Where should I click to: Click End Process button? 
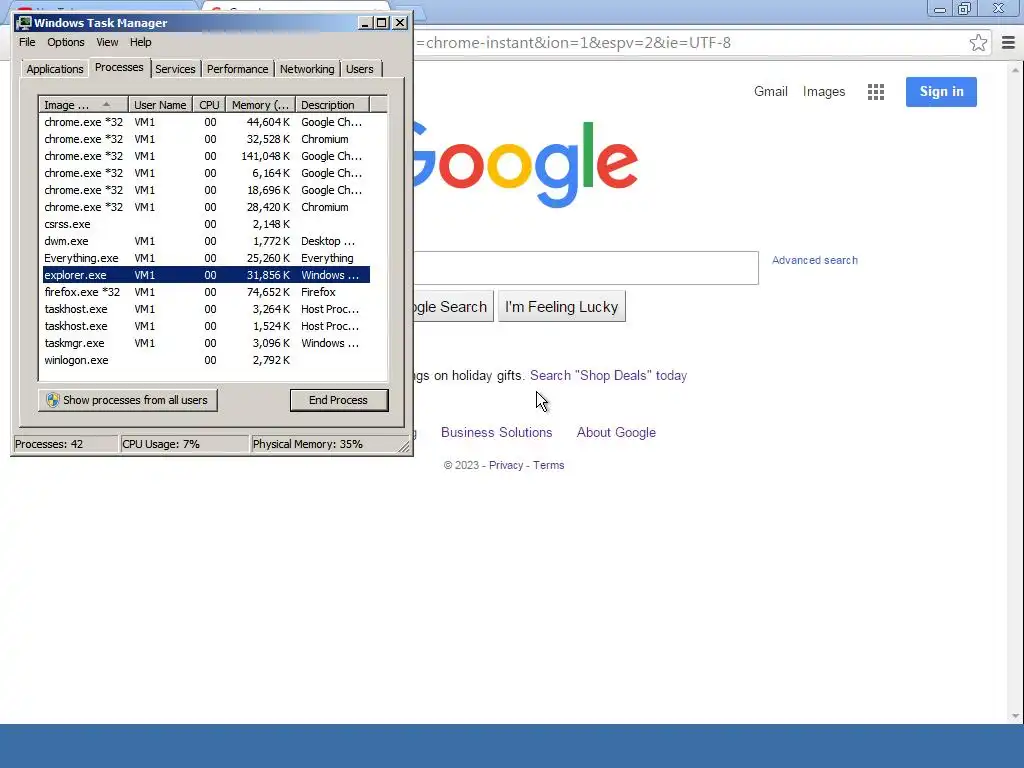[338, 400]
